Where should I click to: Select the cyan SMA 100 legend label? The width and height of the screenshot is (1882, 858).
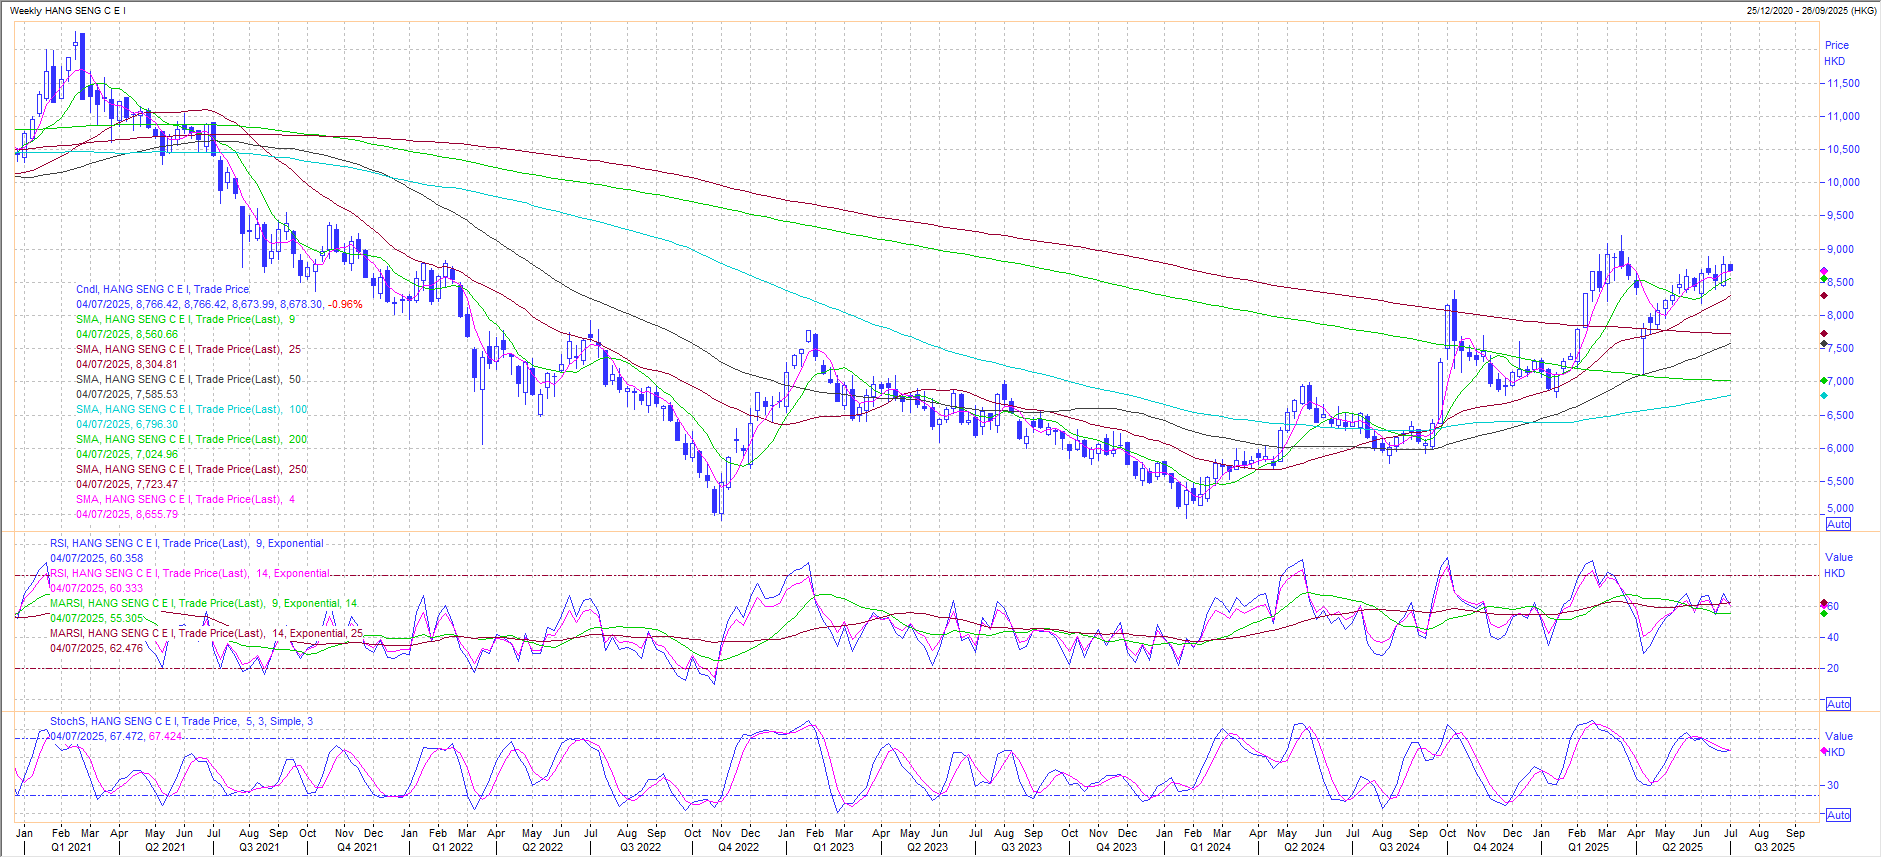pyautogui.click(x=192, y=409)
